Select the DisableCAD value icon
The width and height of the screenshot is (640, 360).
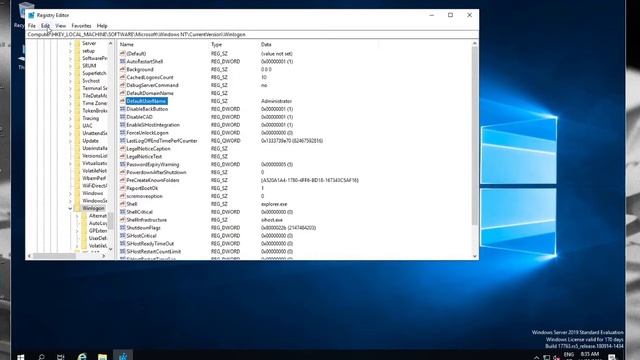click(x=122, y=117)
